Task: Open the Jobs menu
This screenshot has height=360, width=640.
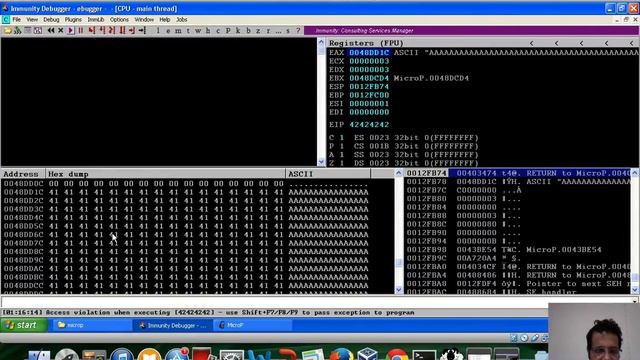Action: pyautogui.click(x=182, y=20)
